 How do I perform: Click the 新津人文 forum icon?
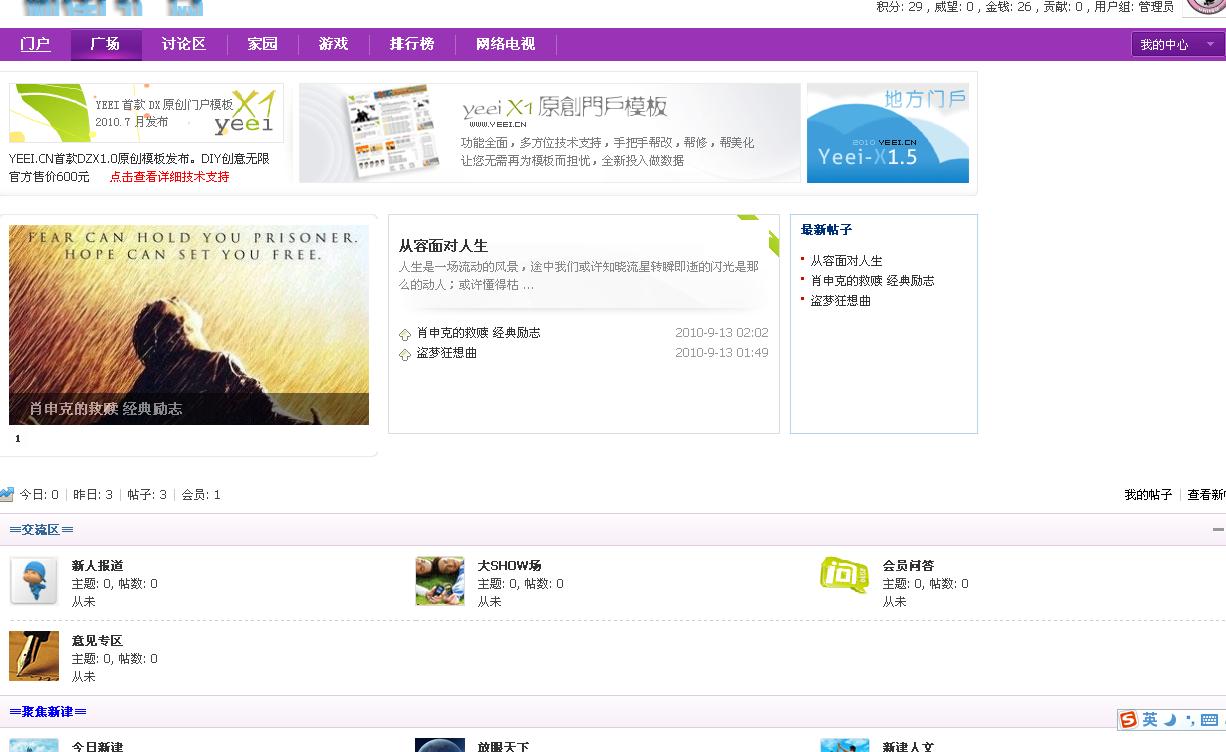pyautogui.click(x=845, y=746)
